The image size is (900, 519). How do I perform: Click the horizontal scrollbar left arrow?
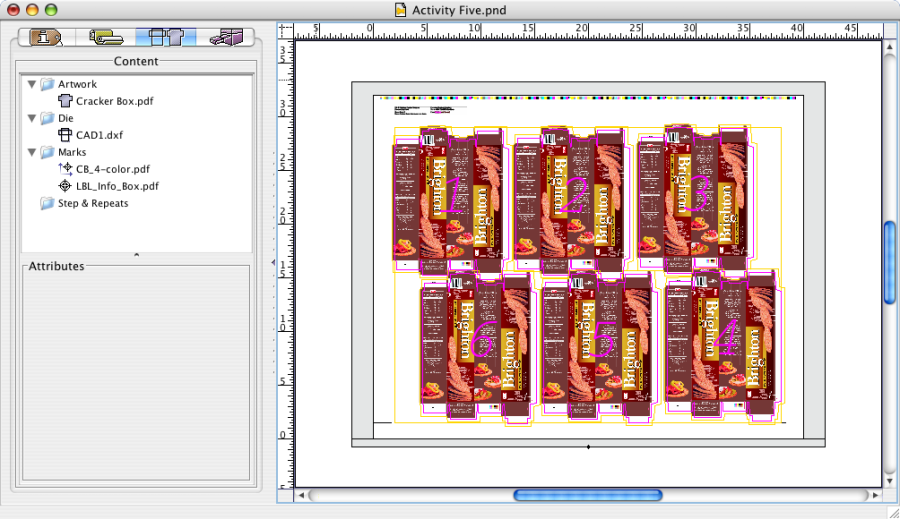[301, 495]
